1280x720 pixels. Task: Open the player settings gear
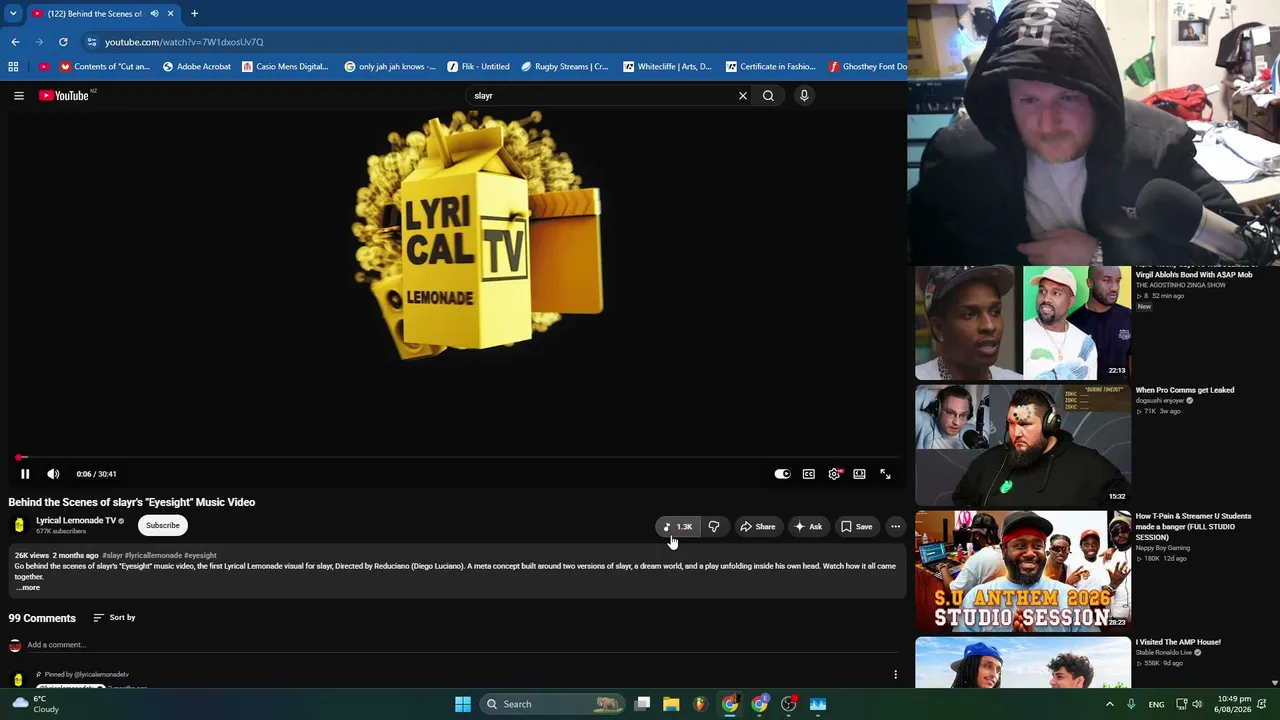(834, 474)
